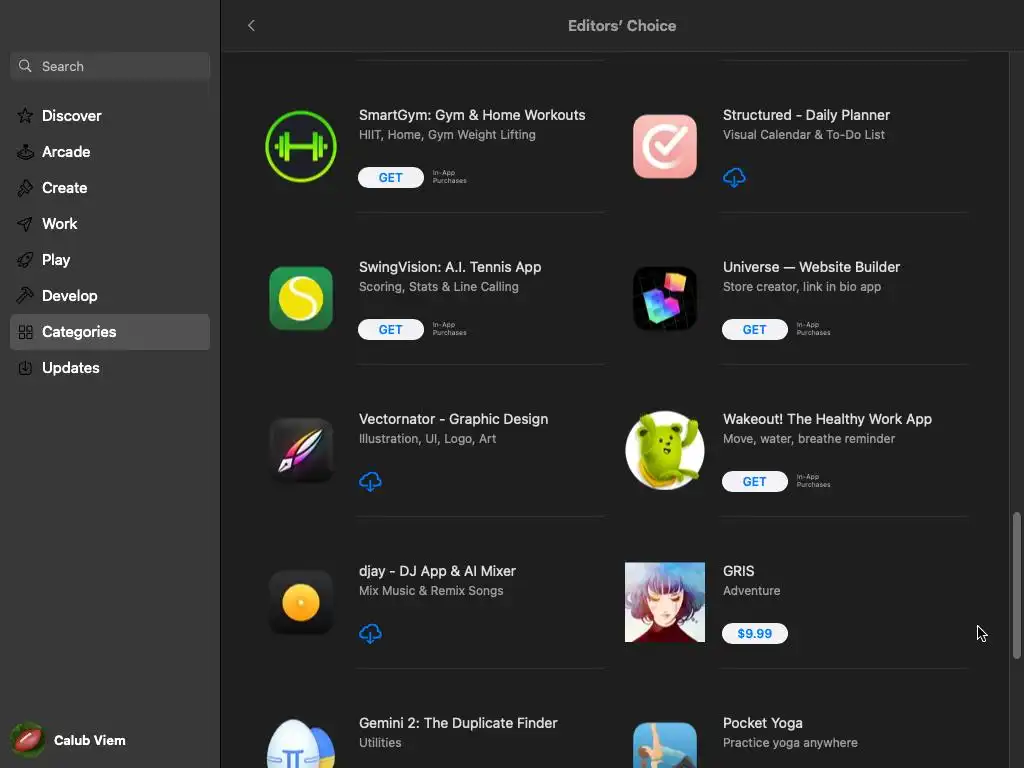The image size is (1024, 768).
Task: Click the vertical scrollbar thumb
Action: coord(1016,586)
